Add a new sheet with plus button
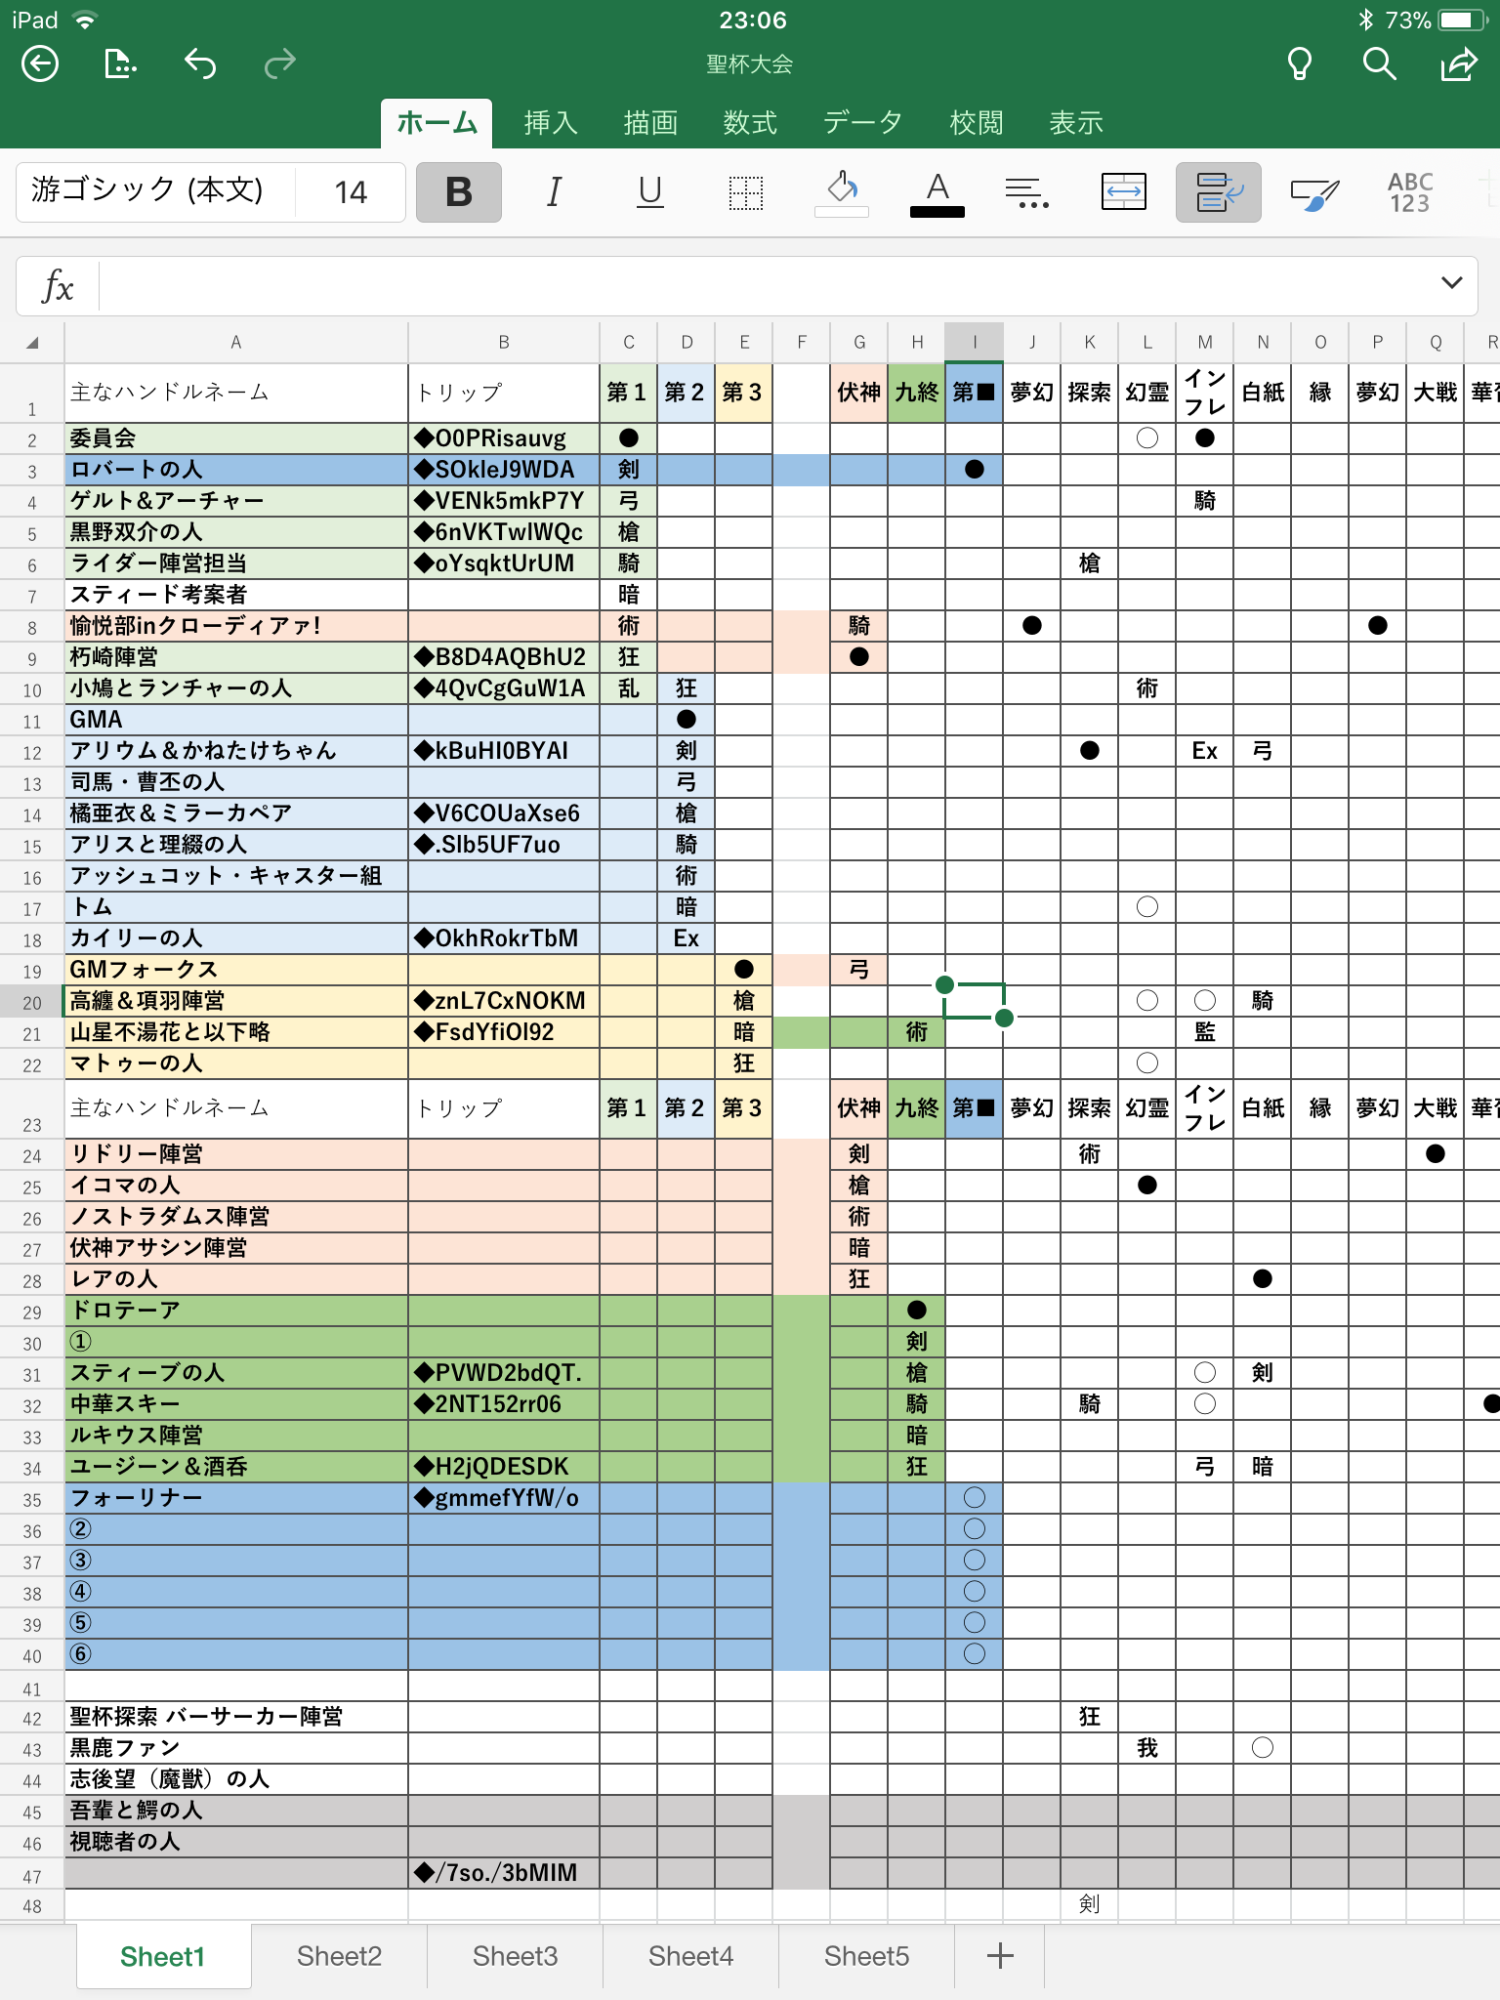This screenshot has width=1500, height=2000. point(1000,1956)
